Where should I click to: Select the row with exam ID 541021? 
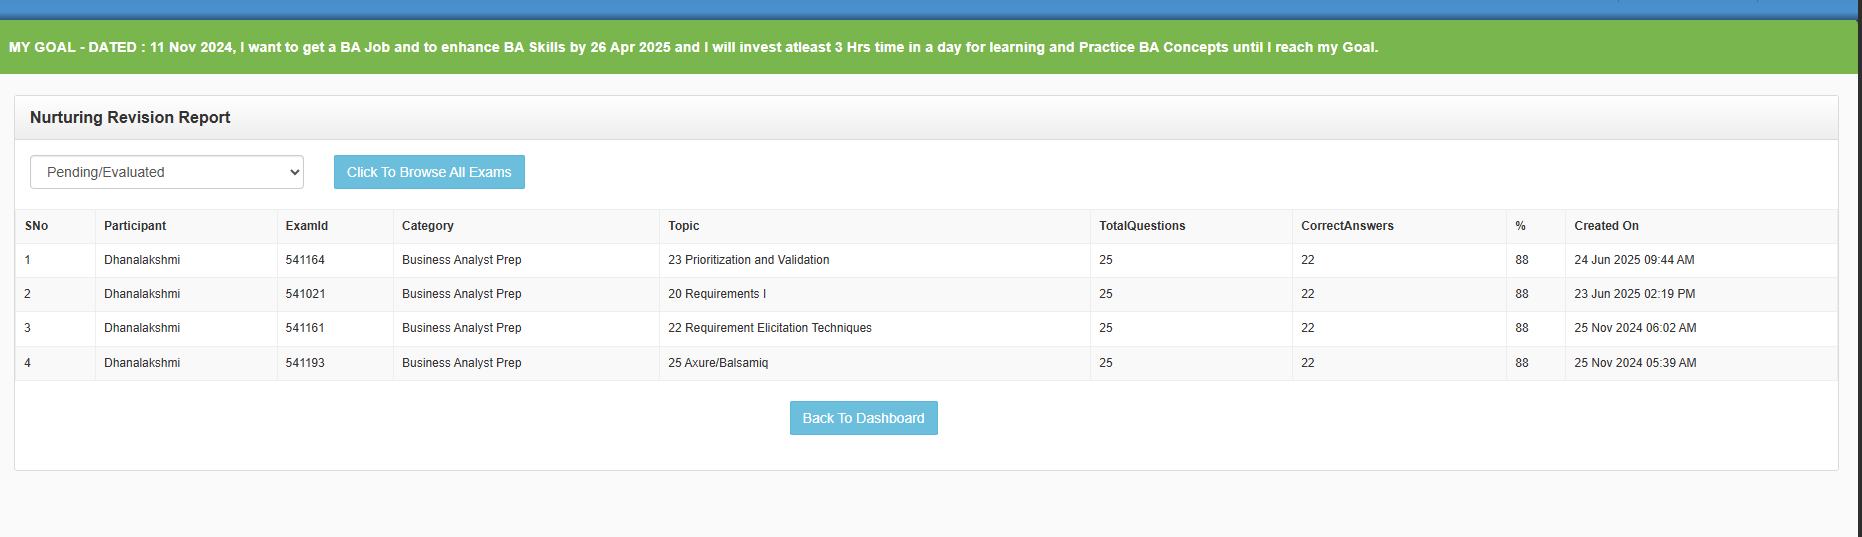pyautogui.click(x=305, y=294)
